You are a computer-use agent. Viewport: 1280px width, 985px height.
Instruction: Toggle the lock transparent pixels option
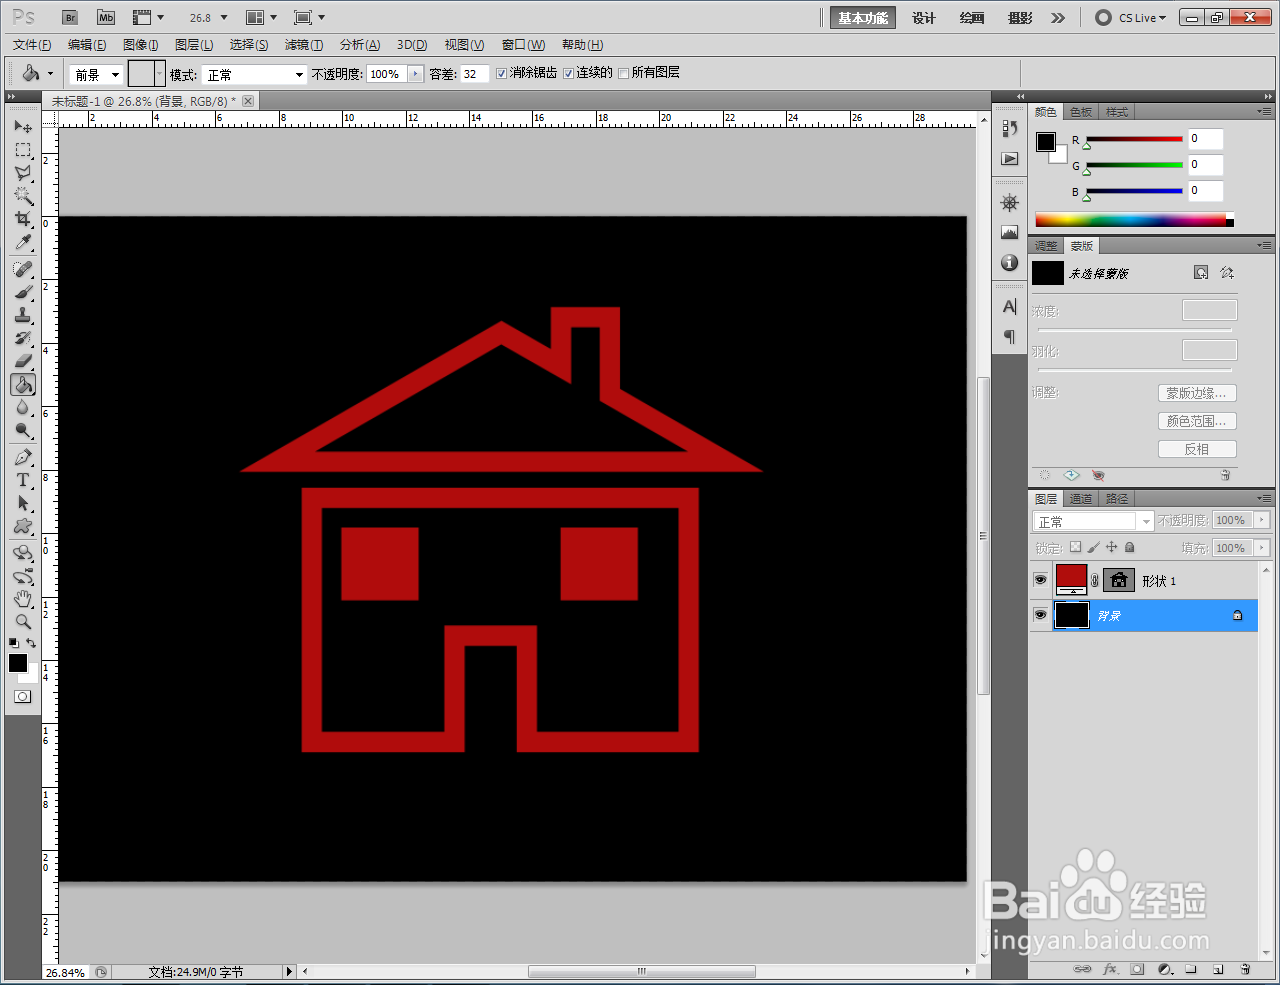point(1075,547)
